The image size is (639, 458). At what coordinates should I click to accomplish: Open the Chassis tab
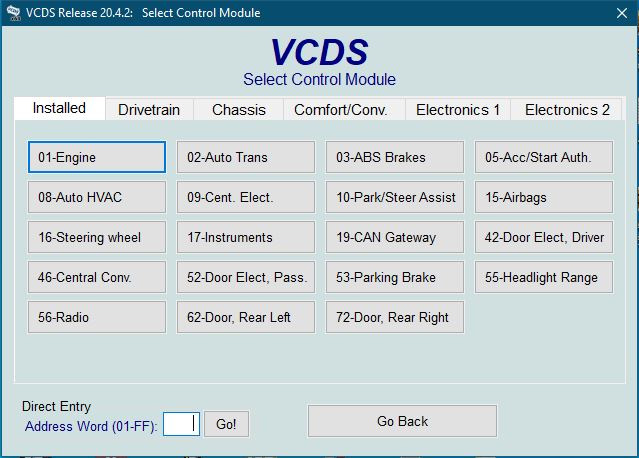pos(239,110)
